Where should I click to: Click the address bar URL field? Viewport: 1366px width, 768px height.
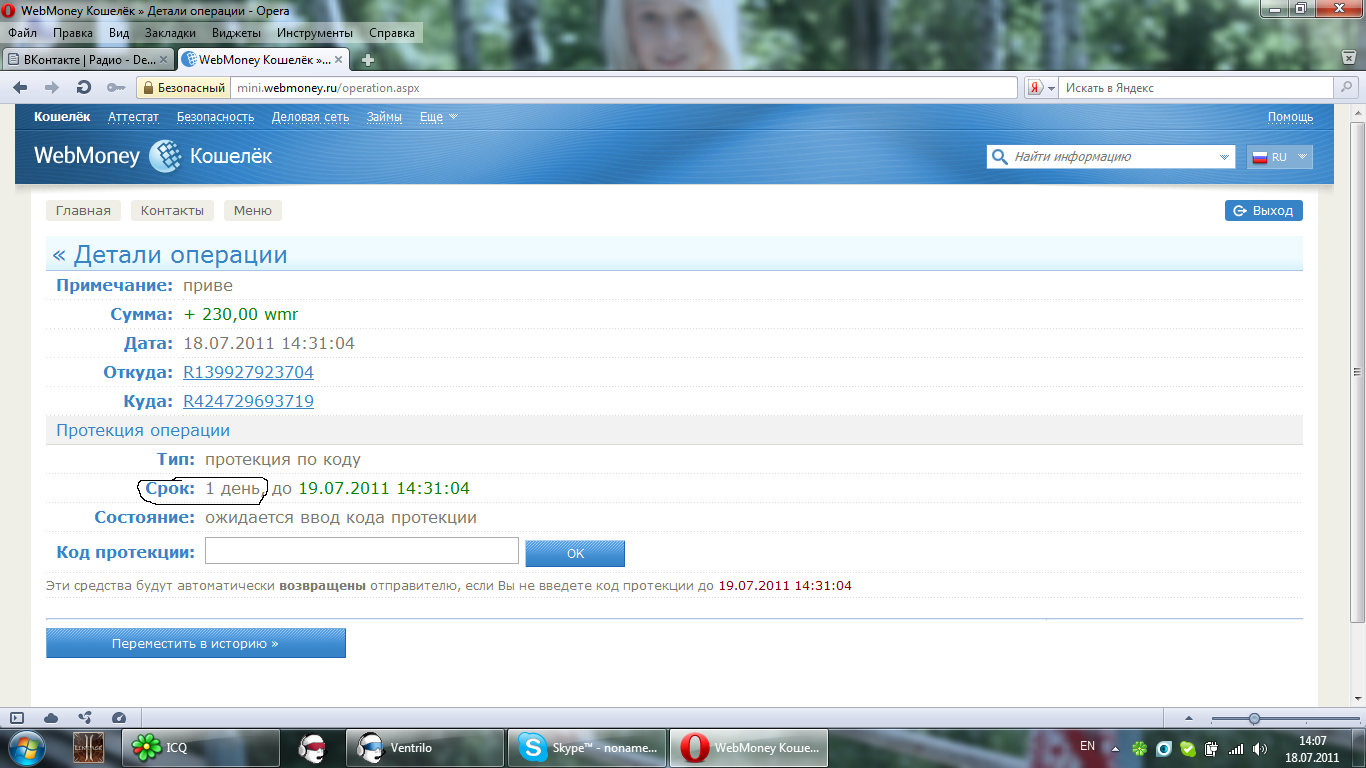tap(624, 88)
